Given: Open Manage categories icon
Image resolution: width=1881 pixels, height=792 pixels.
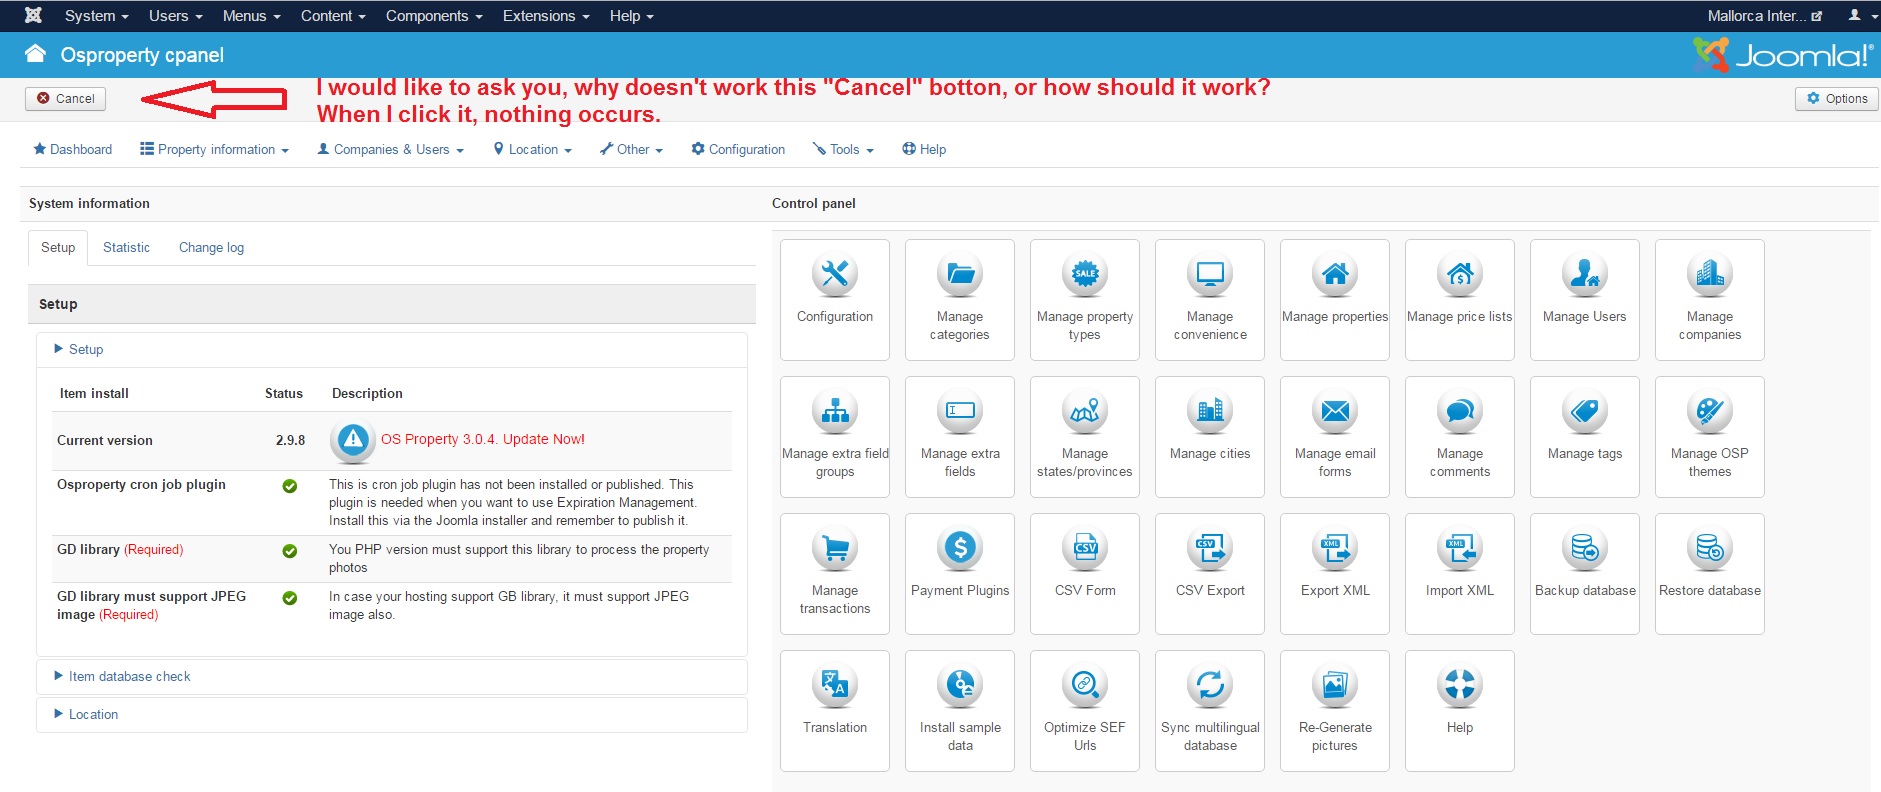Looking at the screenshot, I should coord(960,299).
